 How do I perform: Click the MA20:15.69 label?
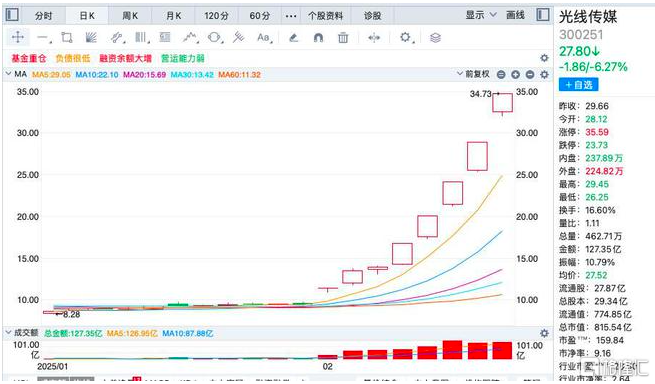click(x=145, y=74)
